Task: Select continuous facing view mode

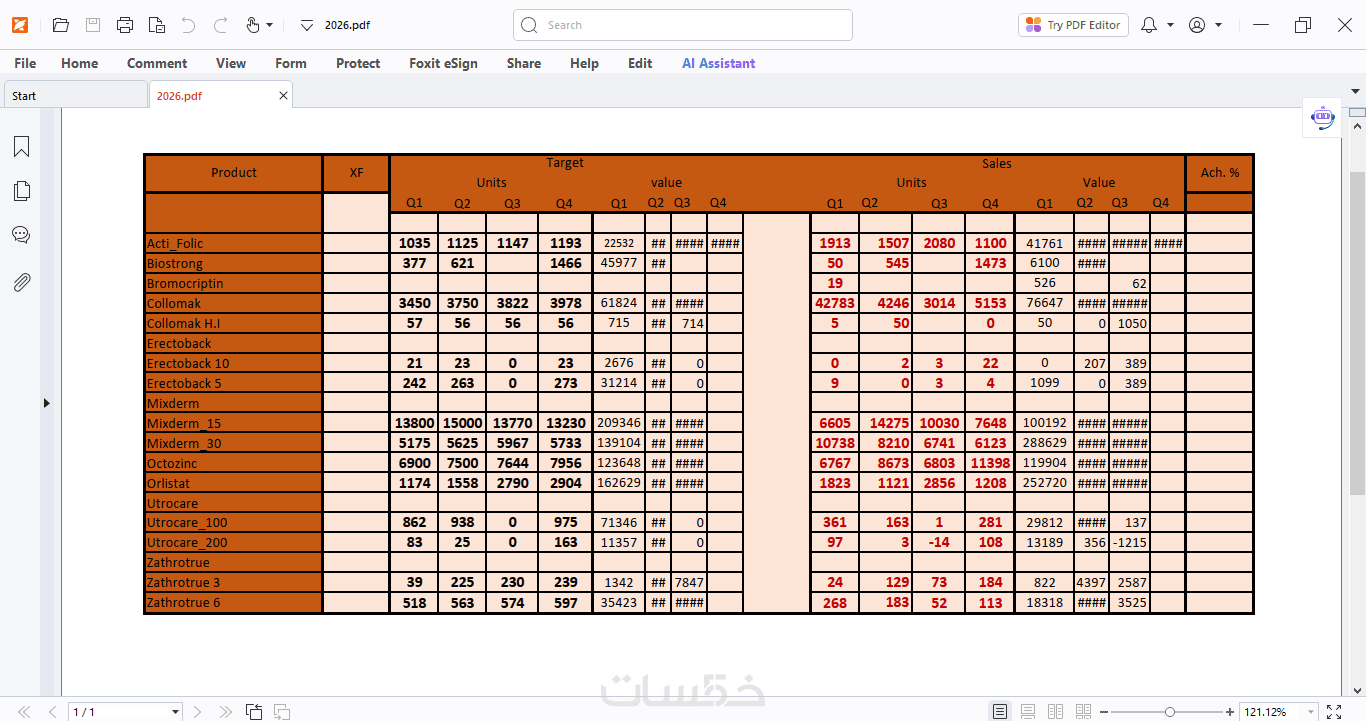Action: (x=1083, y=712)
